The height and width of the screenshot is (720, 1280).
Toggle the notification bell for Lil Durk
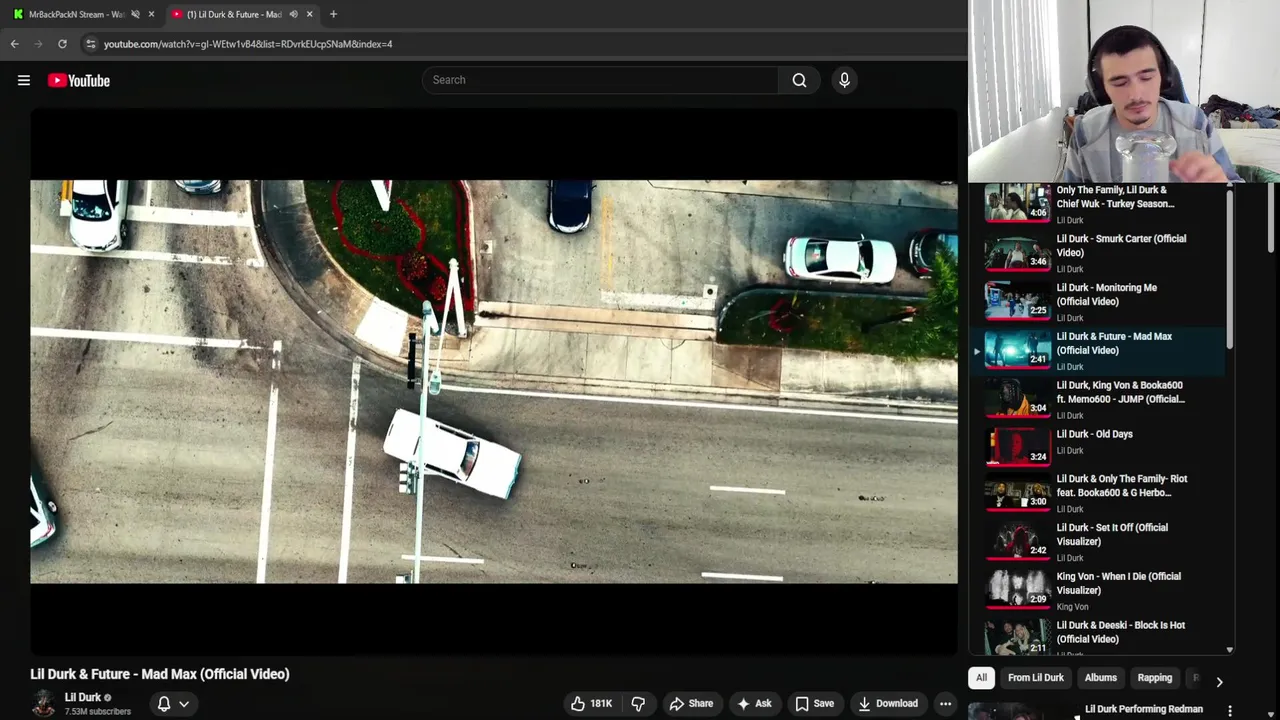tap(164, 703)
